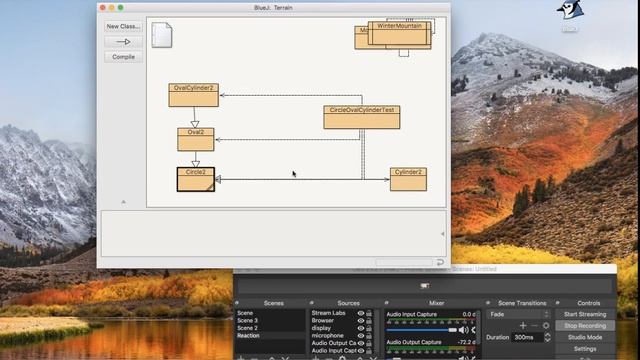Click the Sources dock header icon
The height and width of the screenshot is (360, 640).
pos(311,303)
